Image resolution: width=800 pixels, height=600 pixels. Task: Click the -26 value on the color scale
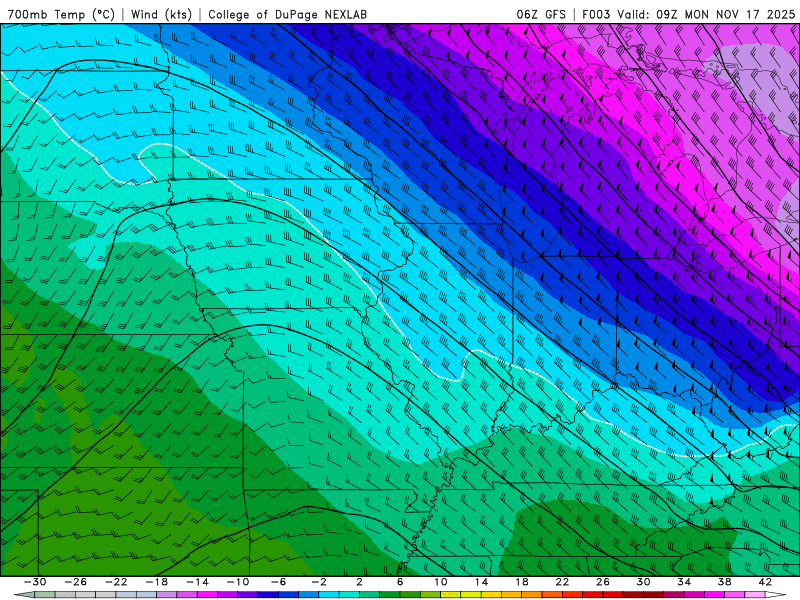(x=76, y=582)
